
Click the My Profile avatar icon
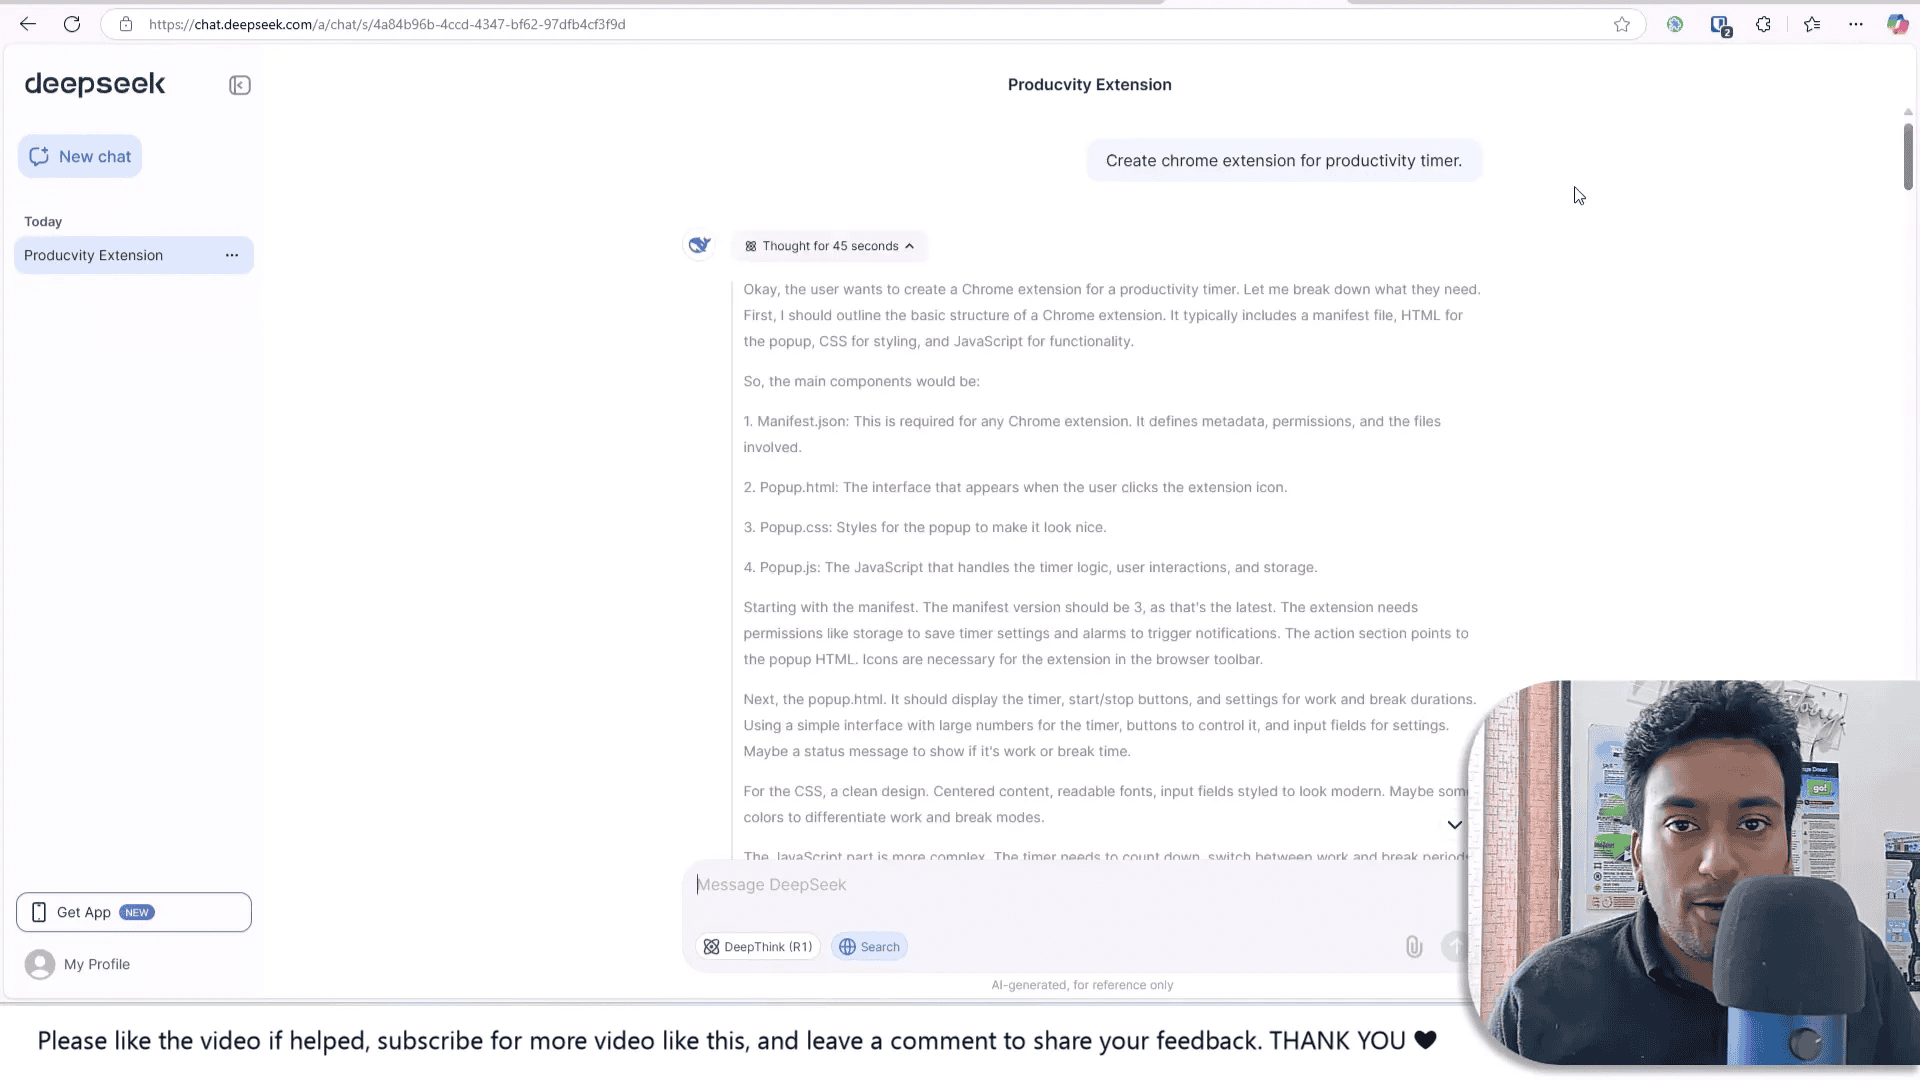[x=40, y=964]
